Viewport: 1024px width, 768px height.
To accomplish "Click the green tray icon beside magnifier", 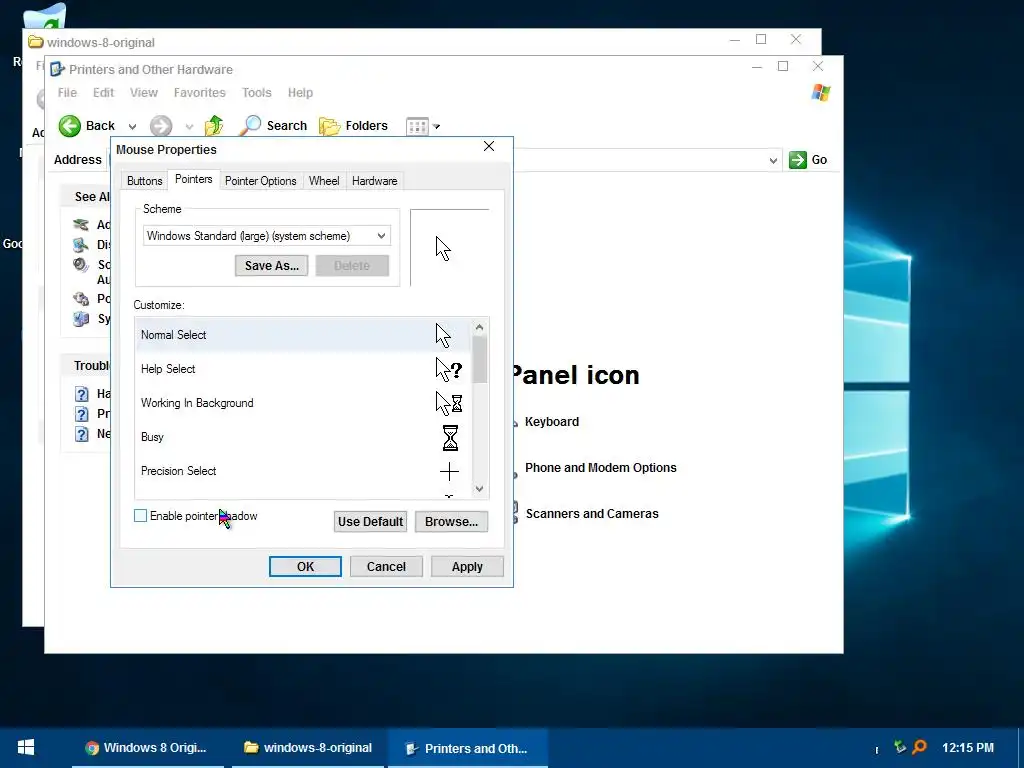I will tap(900, 746).
